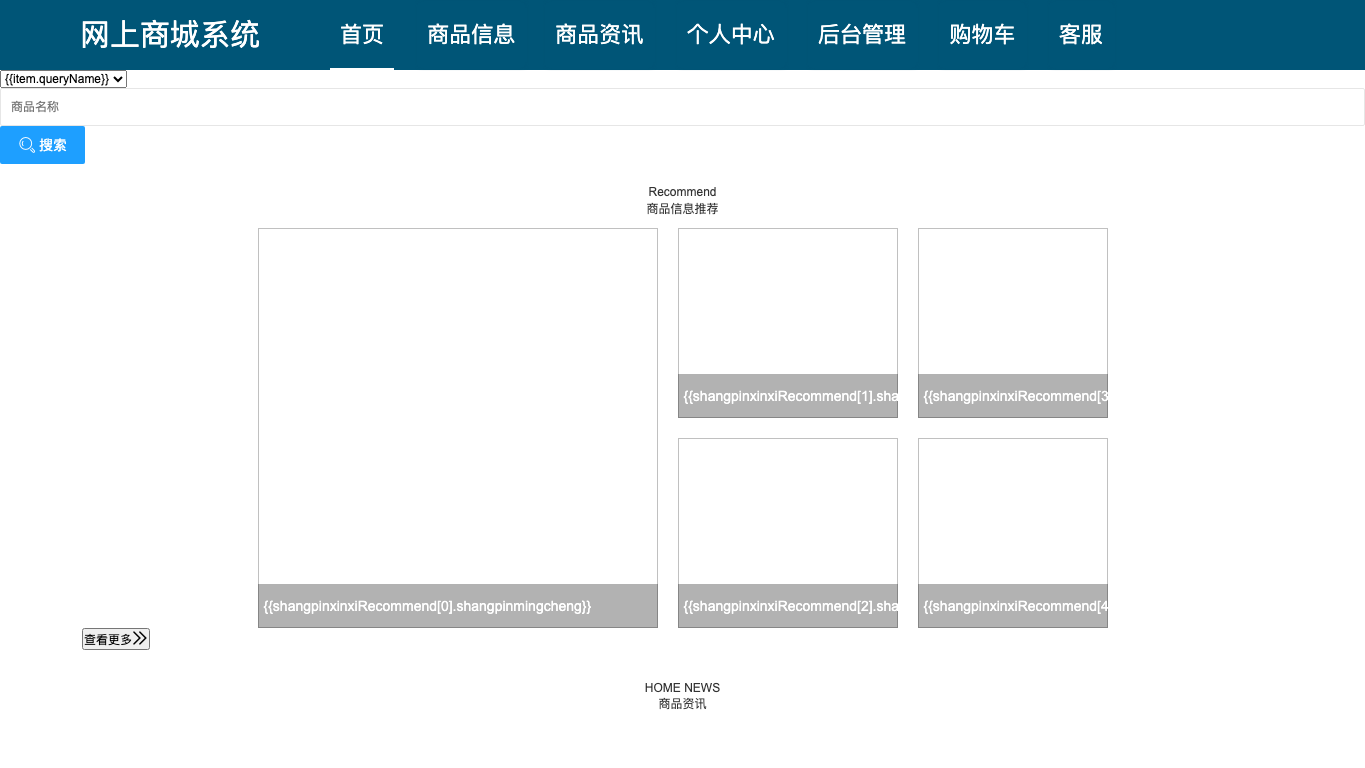Open the 商品资讯 menu item
The height and width of the screenshot is (768, 1365).
[x=599, y=35]
